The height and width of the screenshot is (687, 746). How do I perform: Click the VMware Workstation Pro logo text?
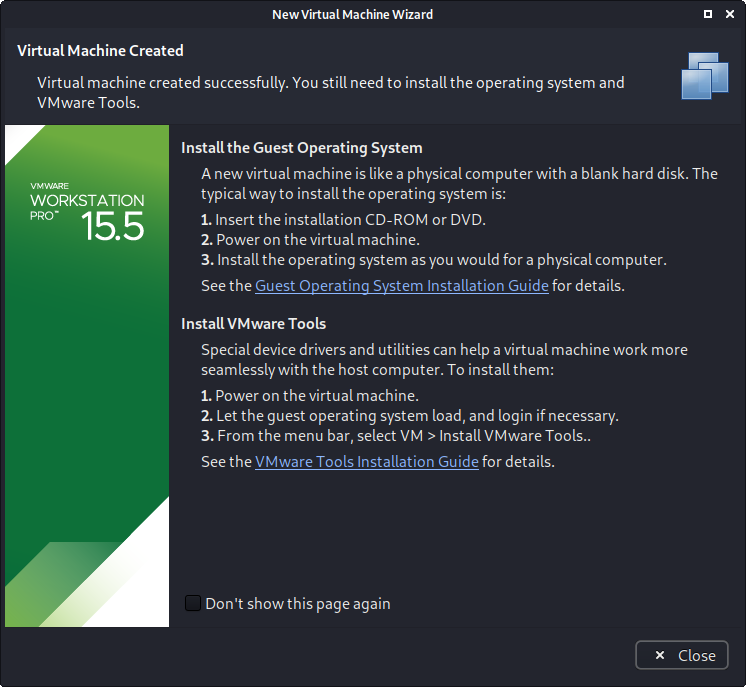point(88,201)
